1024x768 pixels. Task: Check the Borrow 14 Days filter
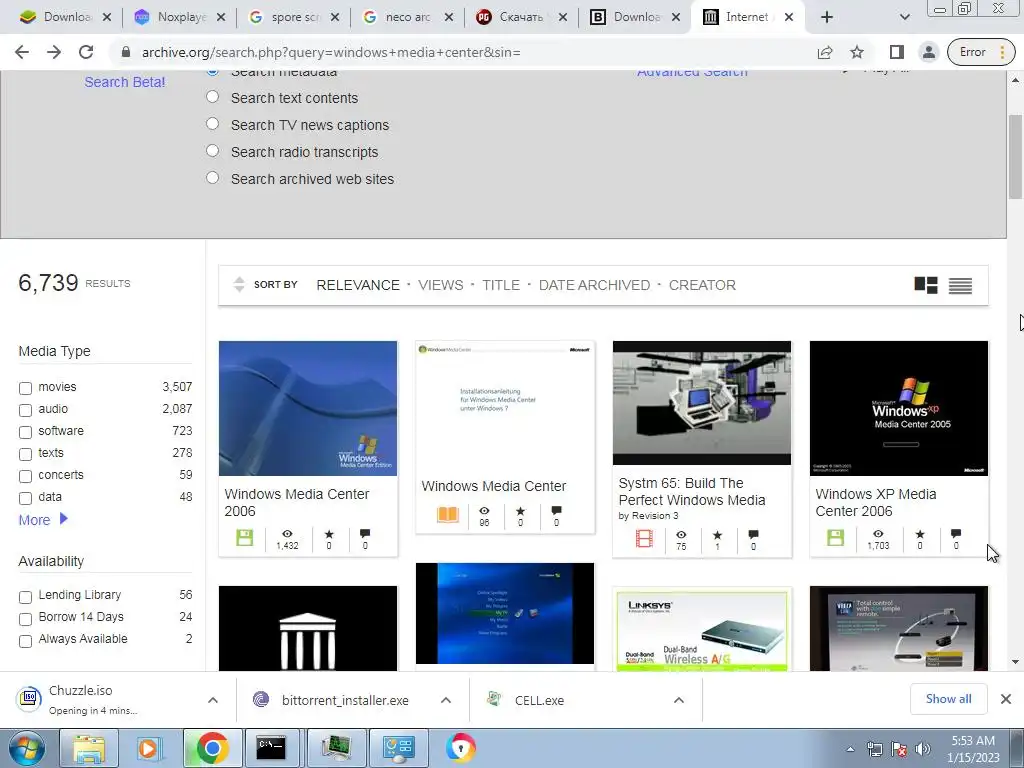click(25, 618)
